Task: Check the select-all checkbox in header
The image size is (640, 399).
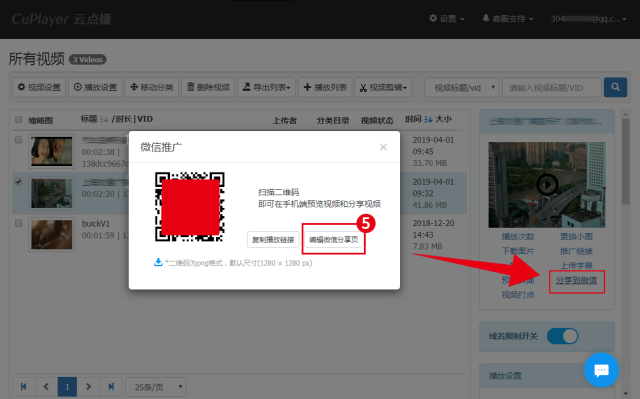Action: [x=18, y=120]
